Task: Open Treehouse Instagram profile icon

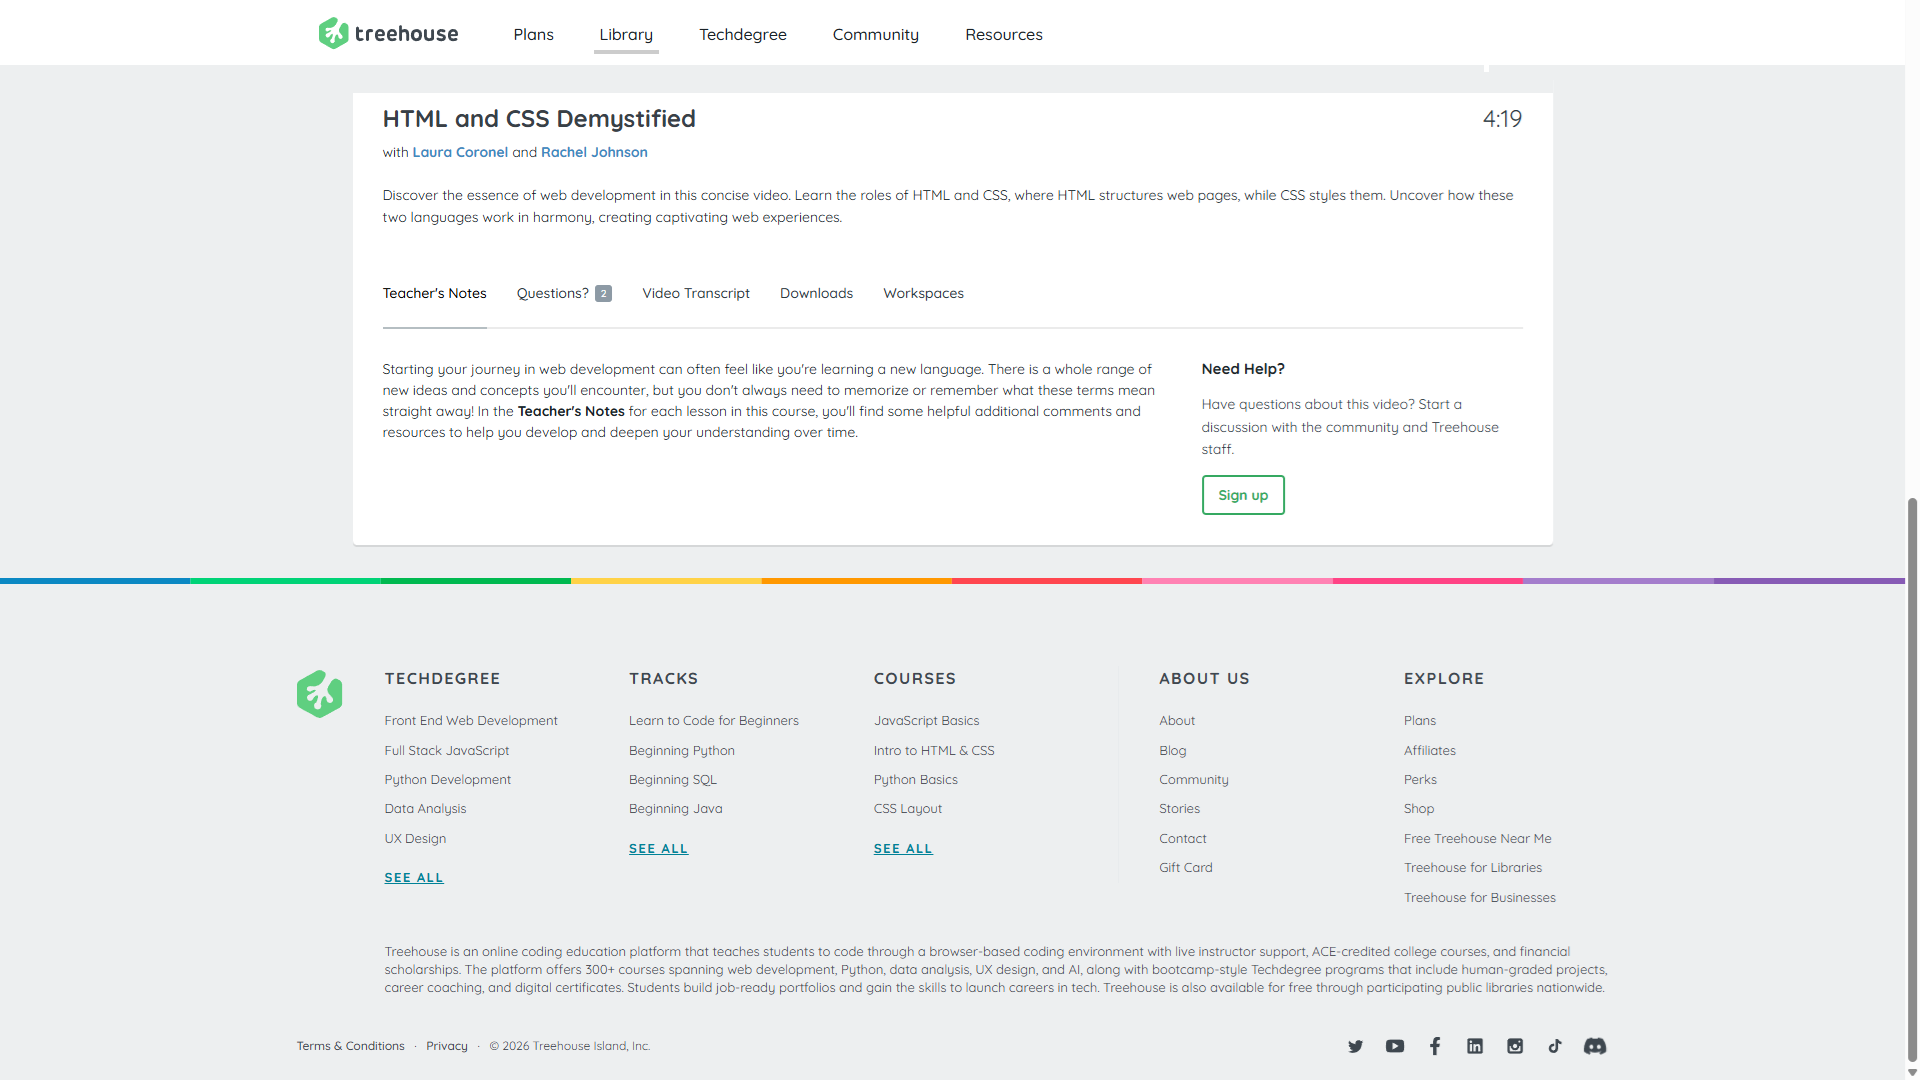Action: point(1515,1046)
